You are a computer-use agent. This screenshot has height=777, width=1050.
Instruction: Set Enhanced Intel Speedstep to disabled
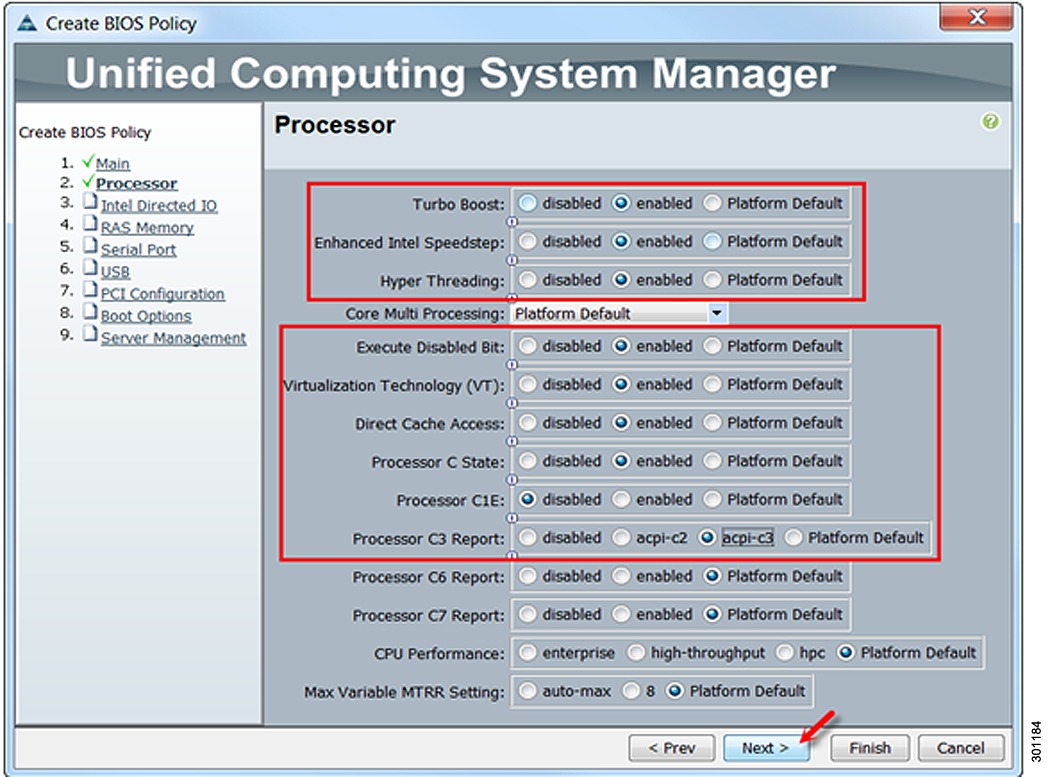click(528, 241)
